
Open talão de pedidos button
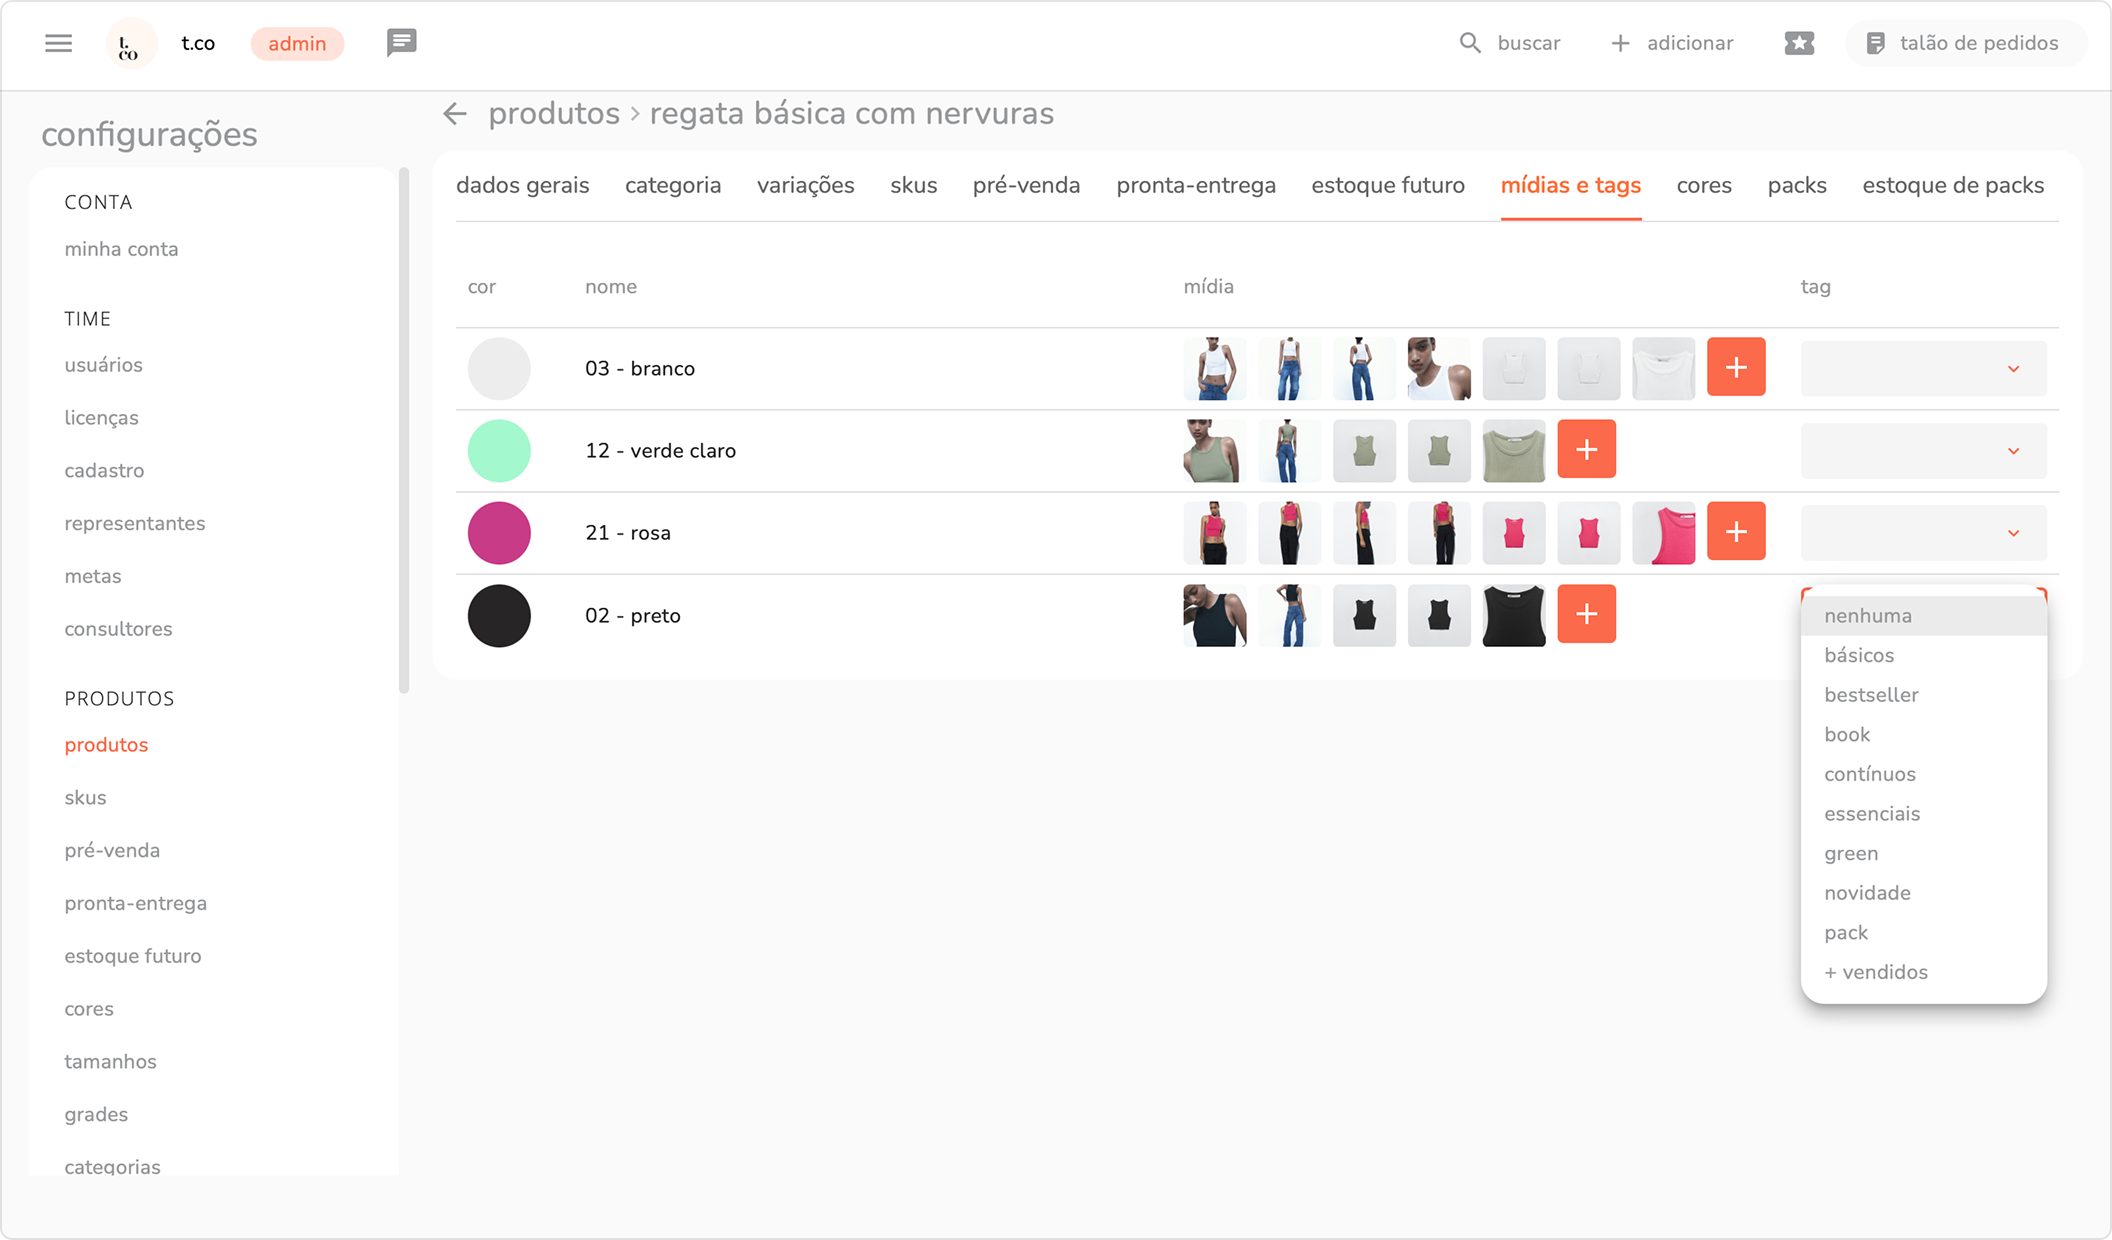point(1964,43)
